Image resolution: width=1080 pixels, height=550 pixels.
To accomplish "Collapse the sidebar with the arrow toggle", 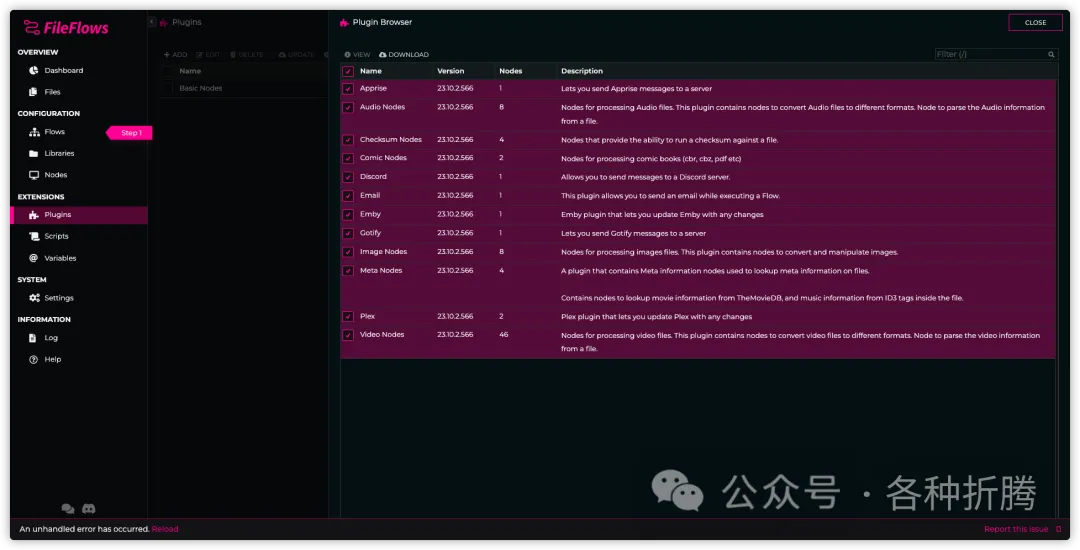I will [x=152, y=22].
